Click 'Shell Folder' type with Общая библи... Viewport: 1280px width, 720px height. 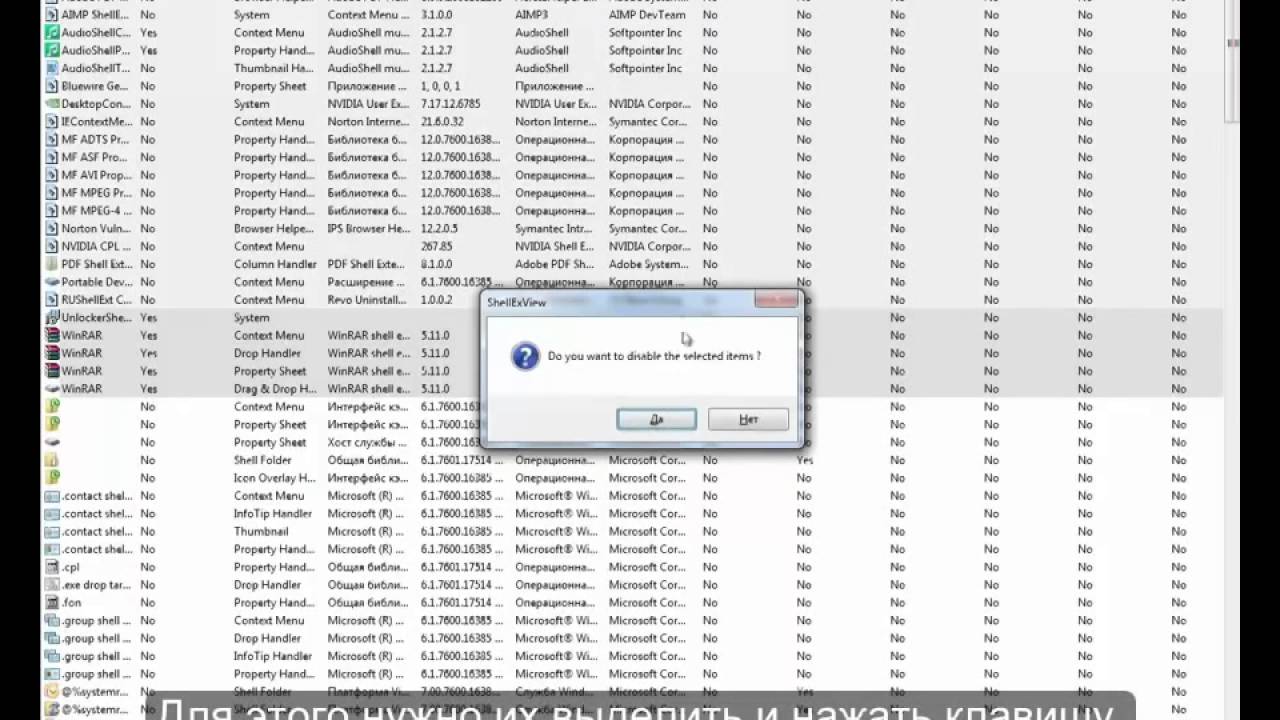pyautogui.click(x=263, y=461)
